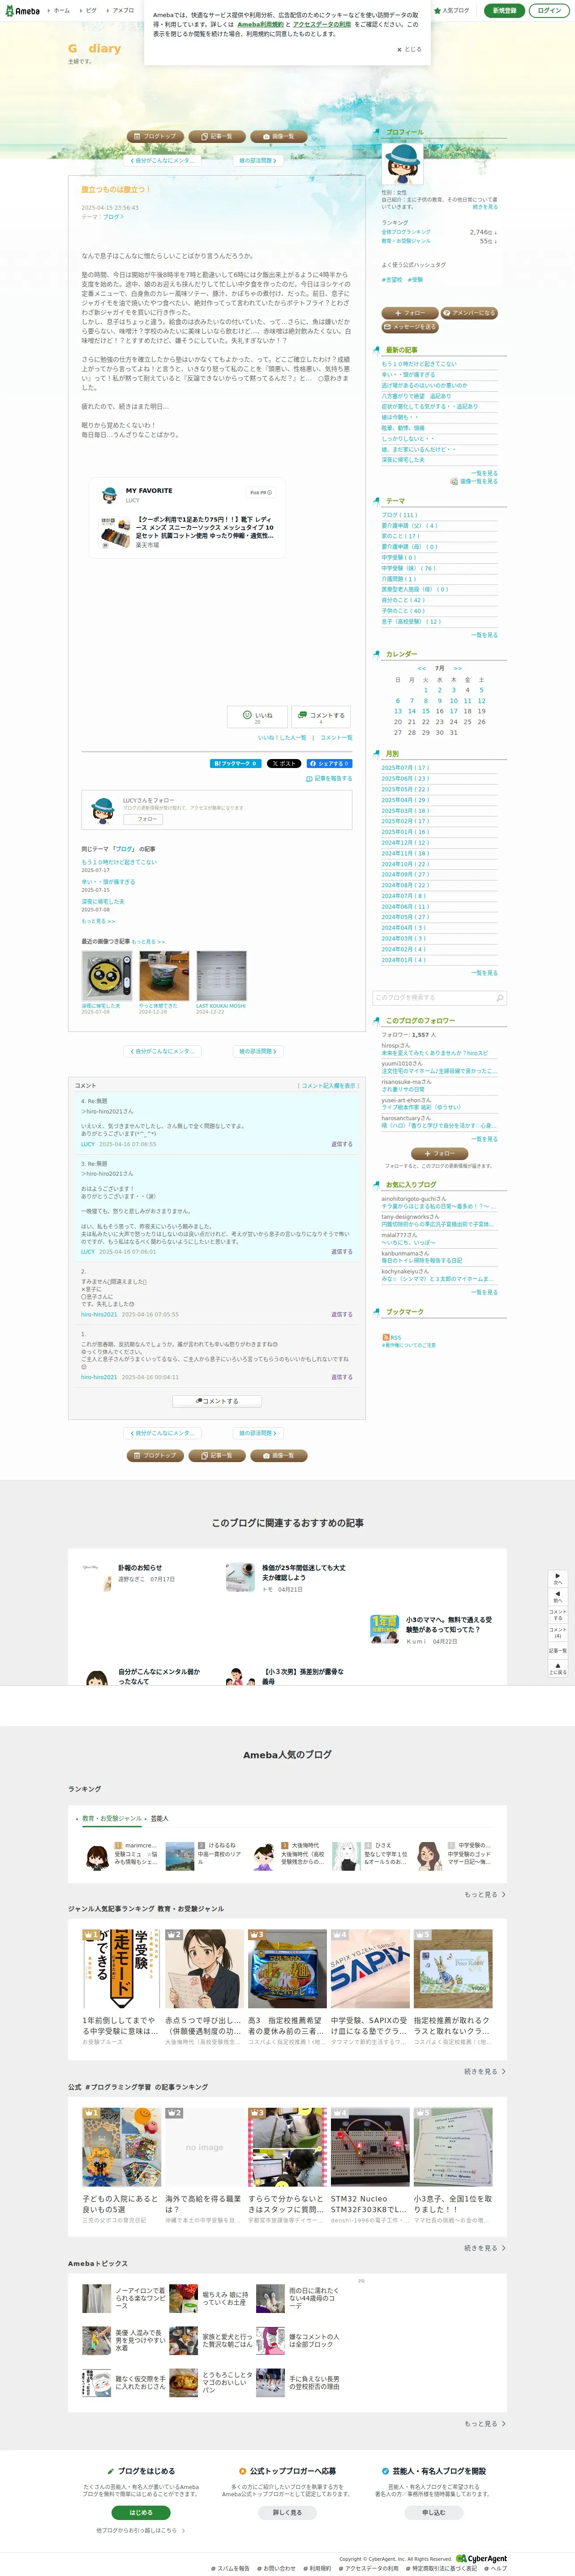This screenshot has width=575, height=2576.
Task: Click the X ポスト share button
Action: coord(283,763)
